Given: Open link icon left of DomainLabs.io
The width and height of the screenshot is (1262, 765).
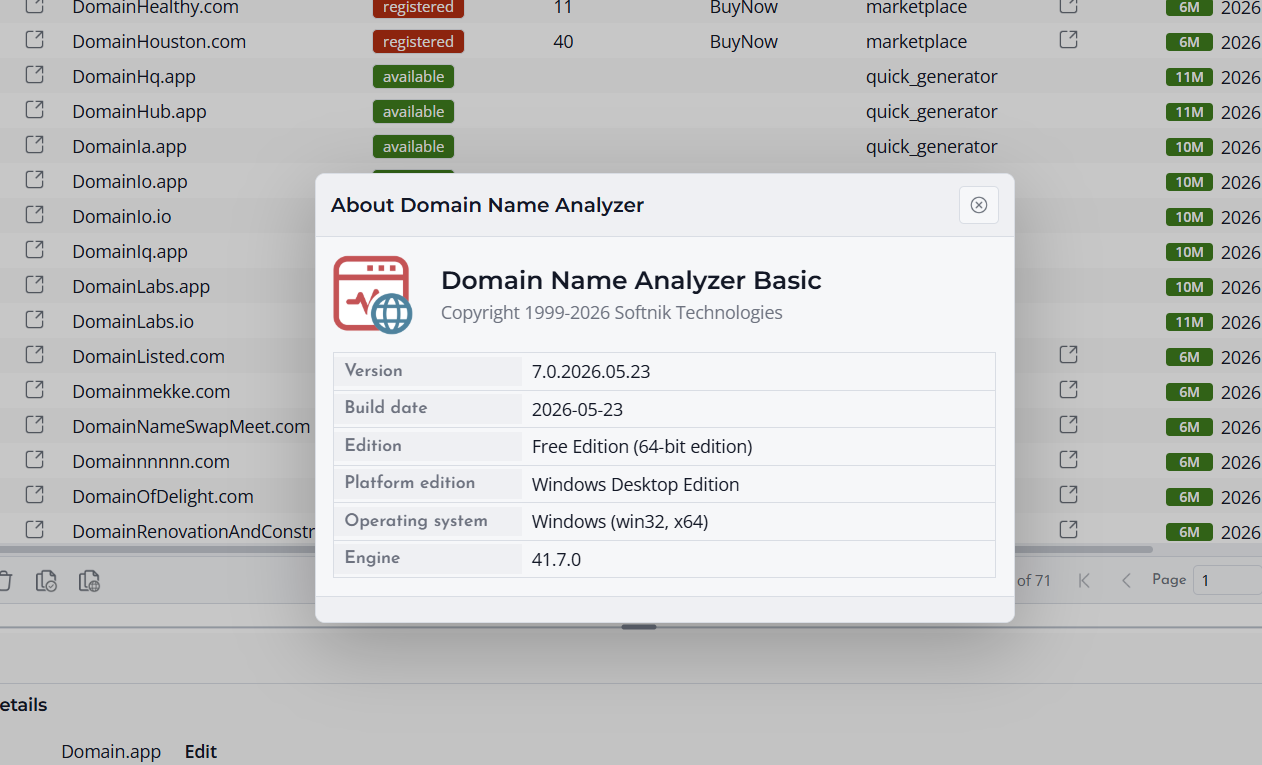Looking at the screenshot, I should pyautogui.click(x=34, y=320).
